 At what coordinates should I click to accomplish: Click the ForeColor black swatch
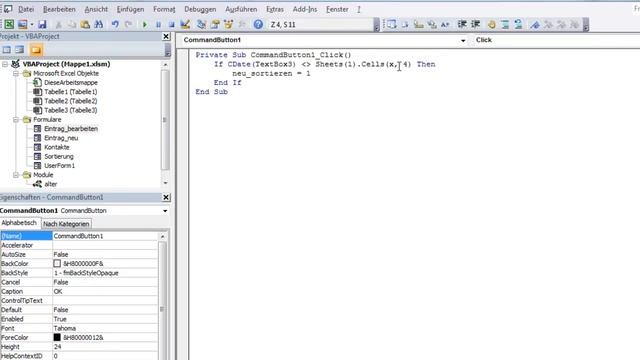click(x=57, y=338)
